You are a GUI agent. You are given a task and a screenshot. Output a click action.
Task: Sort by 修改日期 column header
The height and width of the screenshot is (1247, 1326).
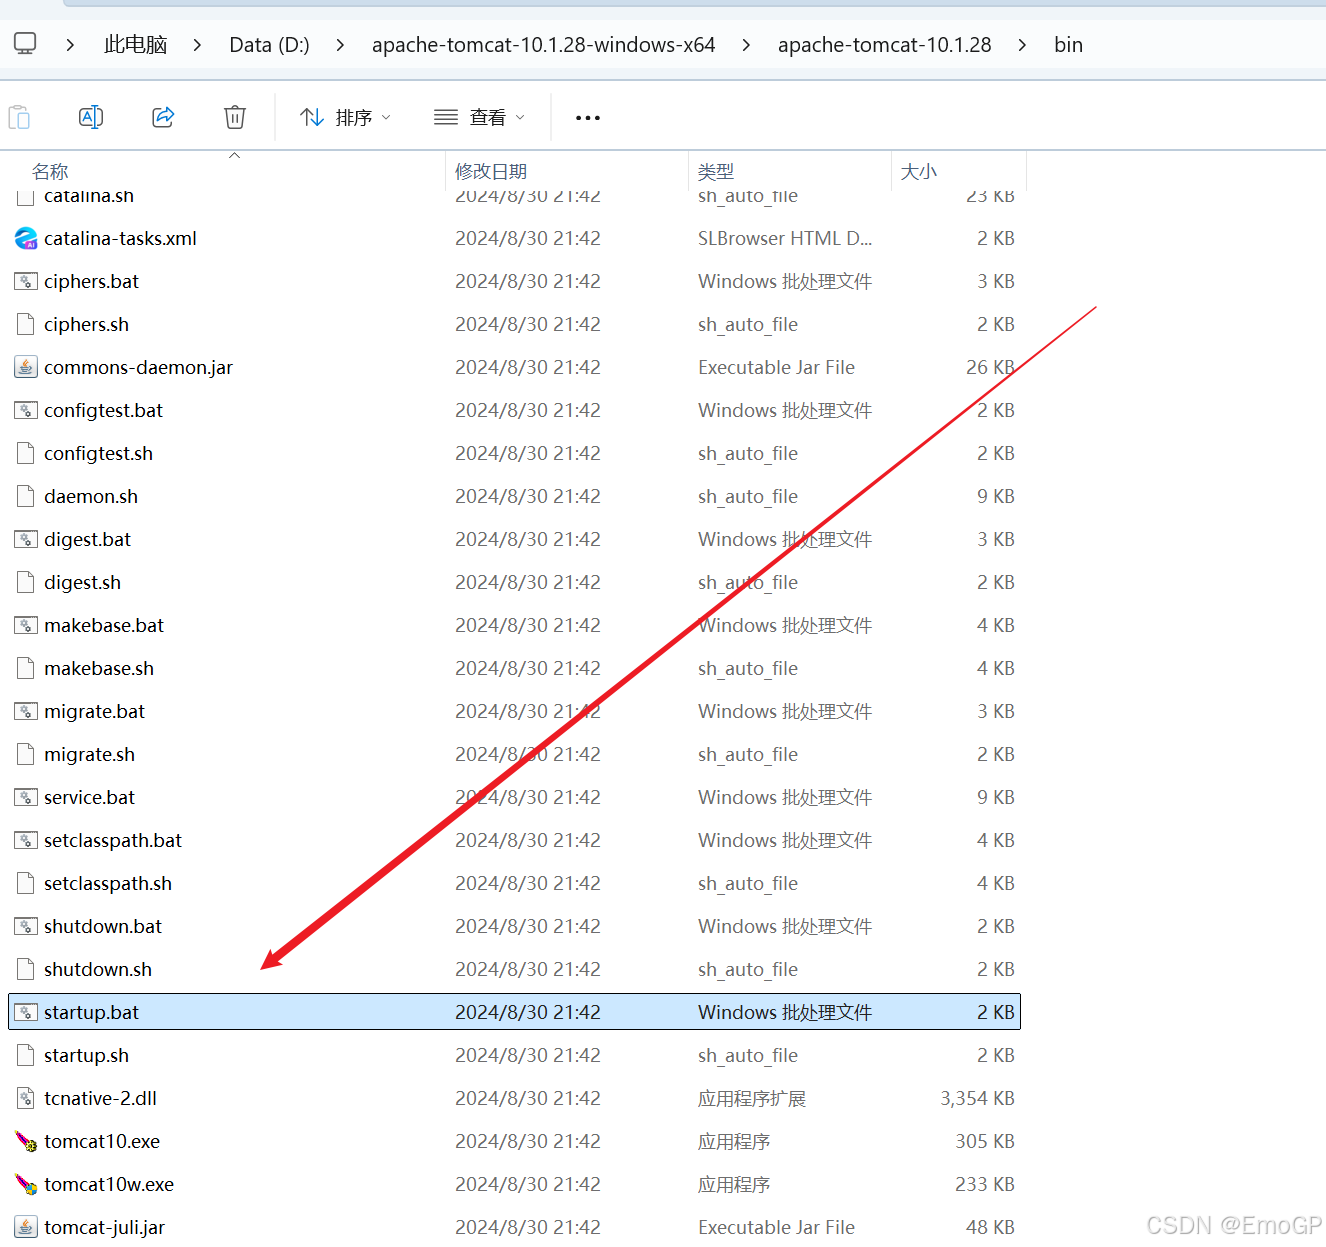click(x=491, y=171)
